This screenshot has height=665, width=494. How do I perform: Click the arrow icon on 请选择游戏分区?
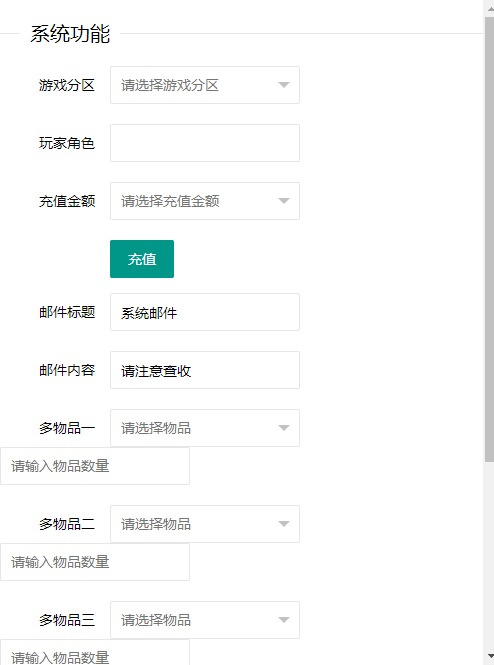pyautogui.click(x=284, y=85)
